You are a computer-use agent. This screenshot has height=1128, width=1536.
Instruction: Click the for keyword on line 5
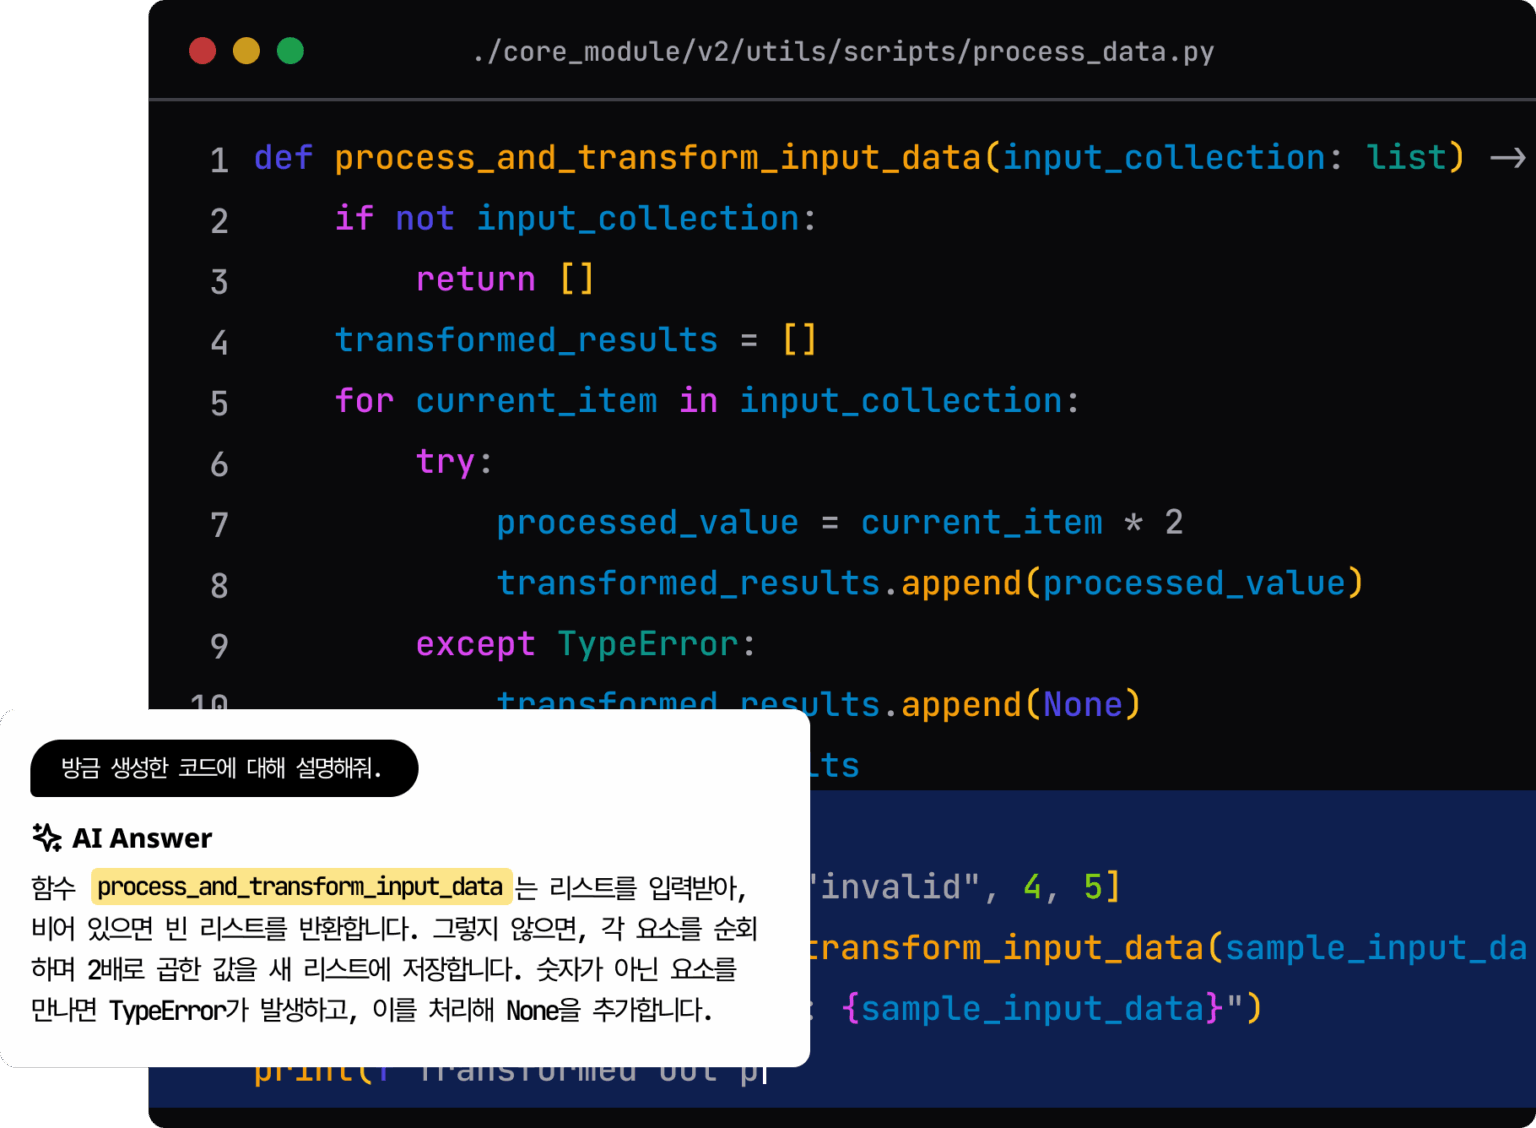pyautogui.click(x=364, y=400)
